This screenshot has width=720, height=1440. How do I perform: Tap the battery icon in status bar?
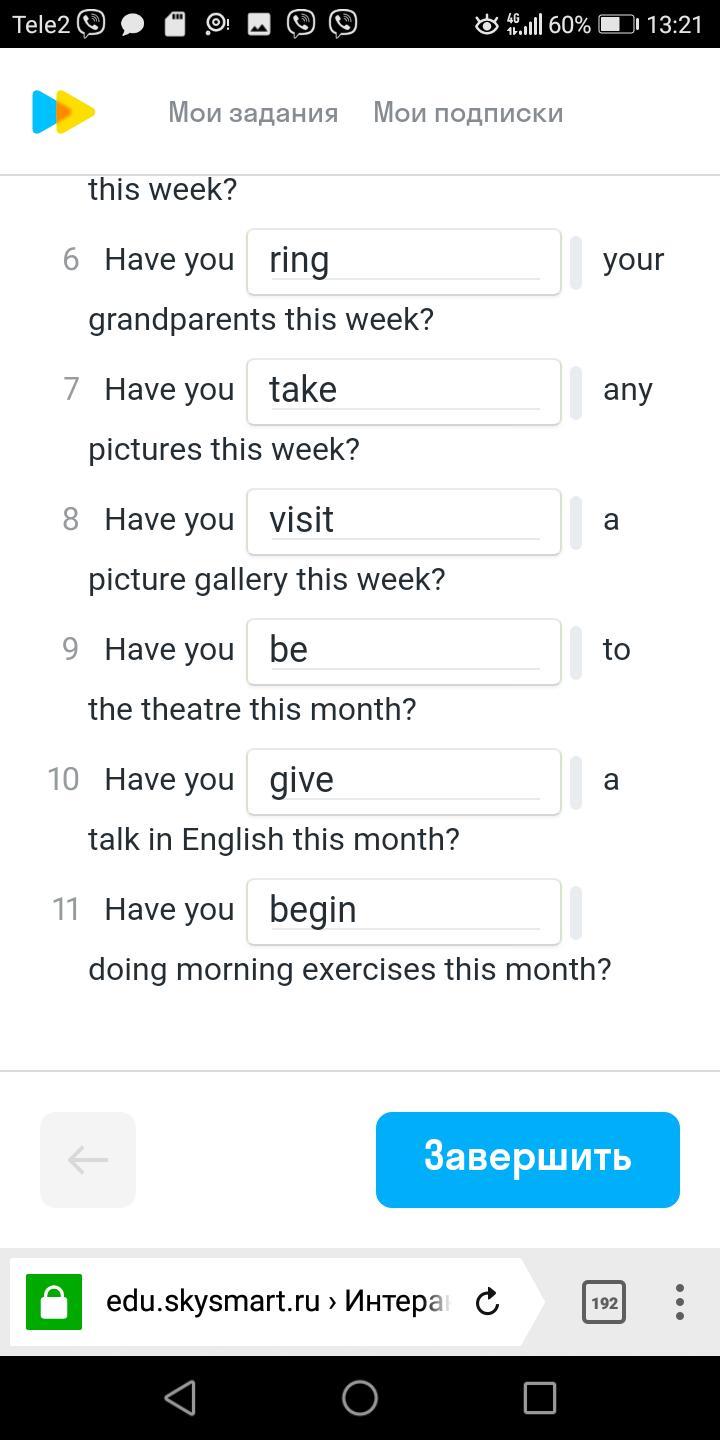click(617, 24)
